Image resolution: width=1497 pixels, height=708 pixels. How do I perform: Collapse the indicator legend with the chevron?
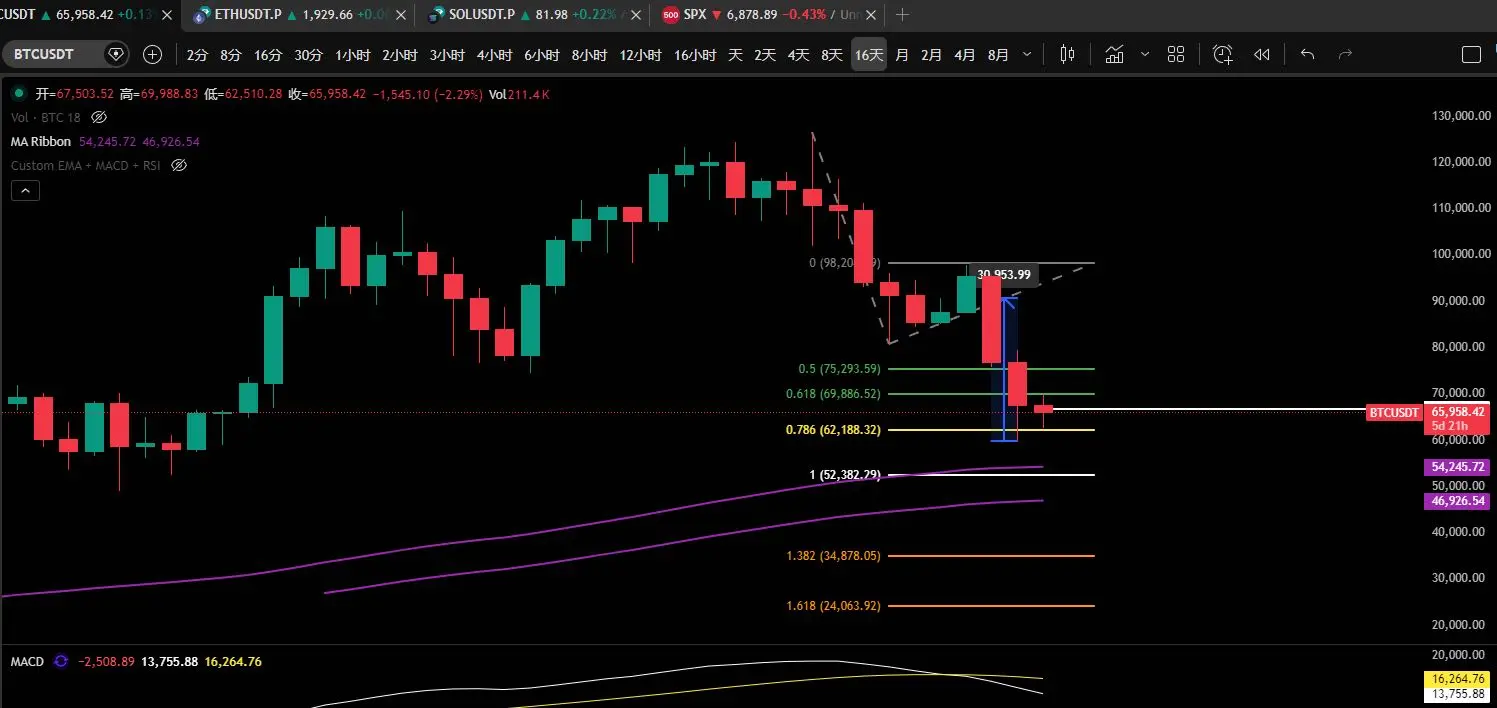click(x=25, y=190)
